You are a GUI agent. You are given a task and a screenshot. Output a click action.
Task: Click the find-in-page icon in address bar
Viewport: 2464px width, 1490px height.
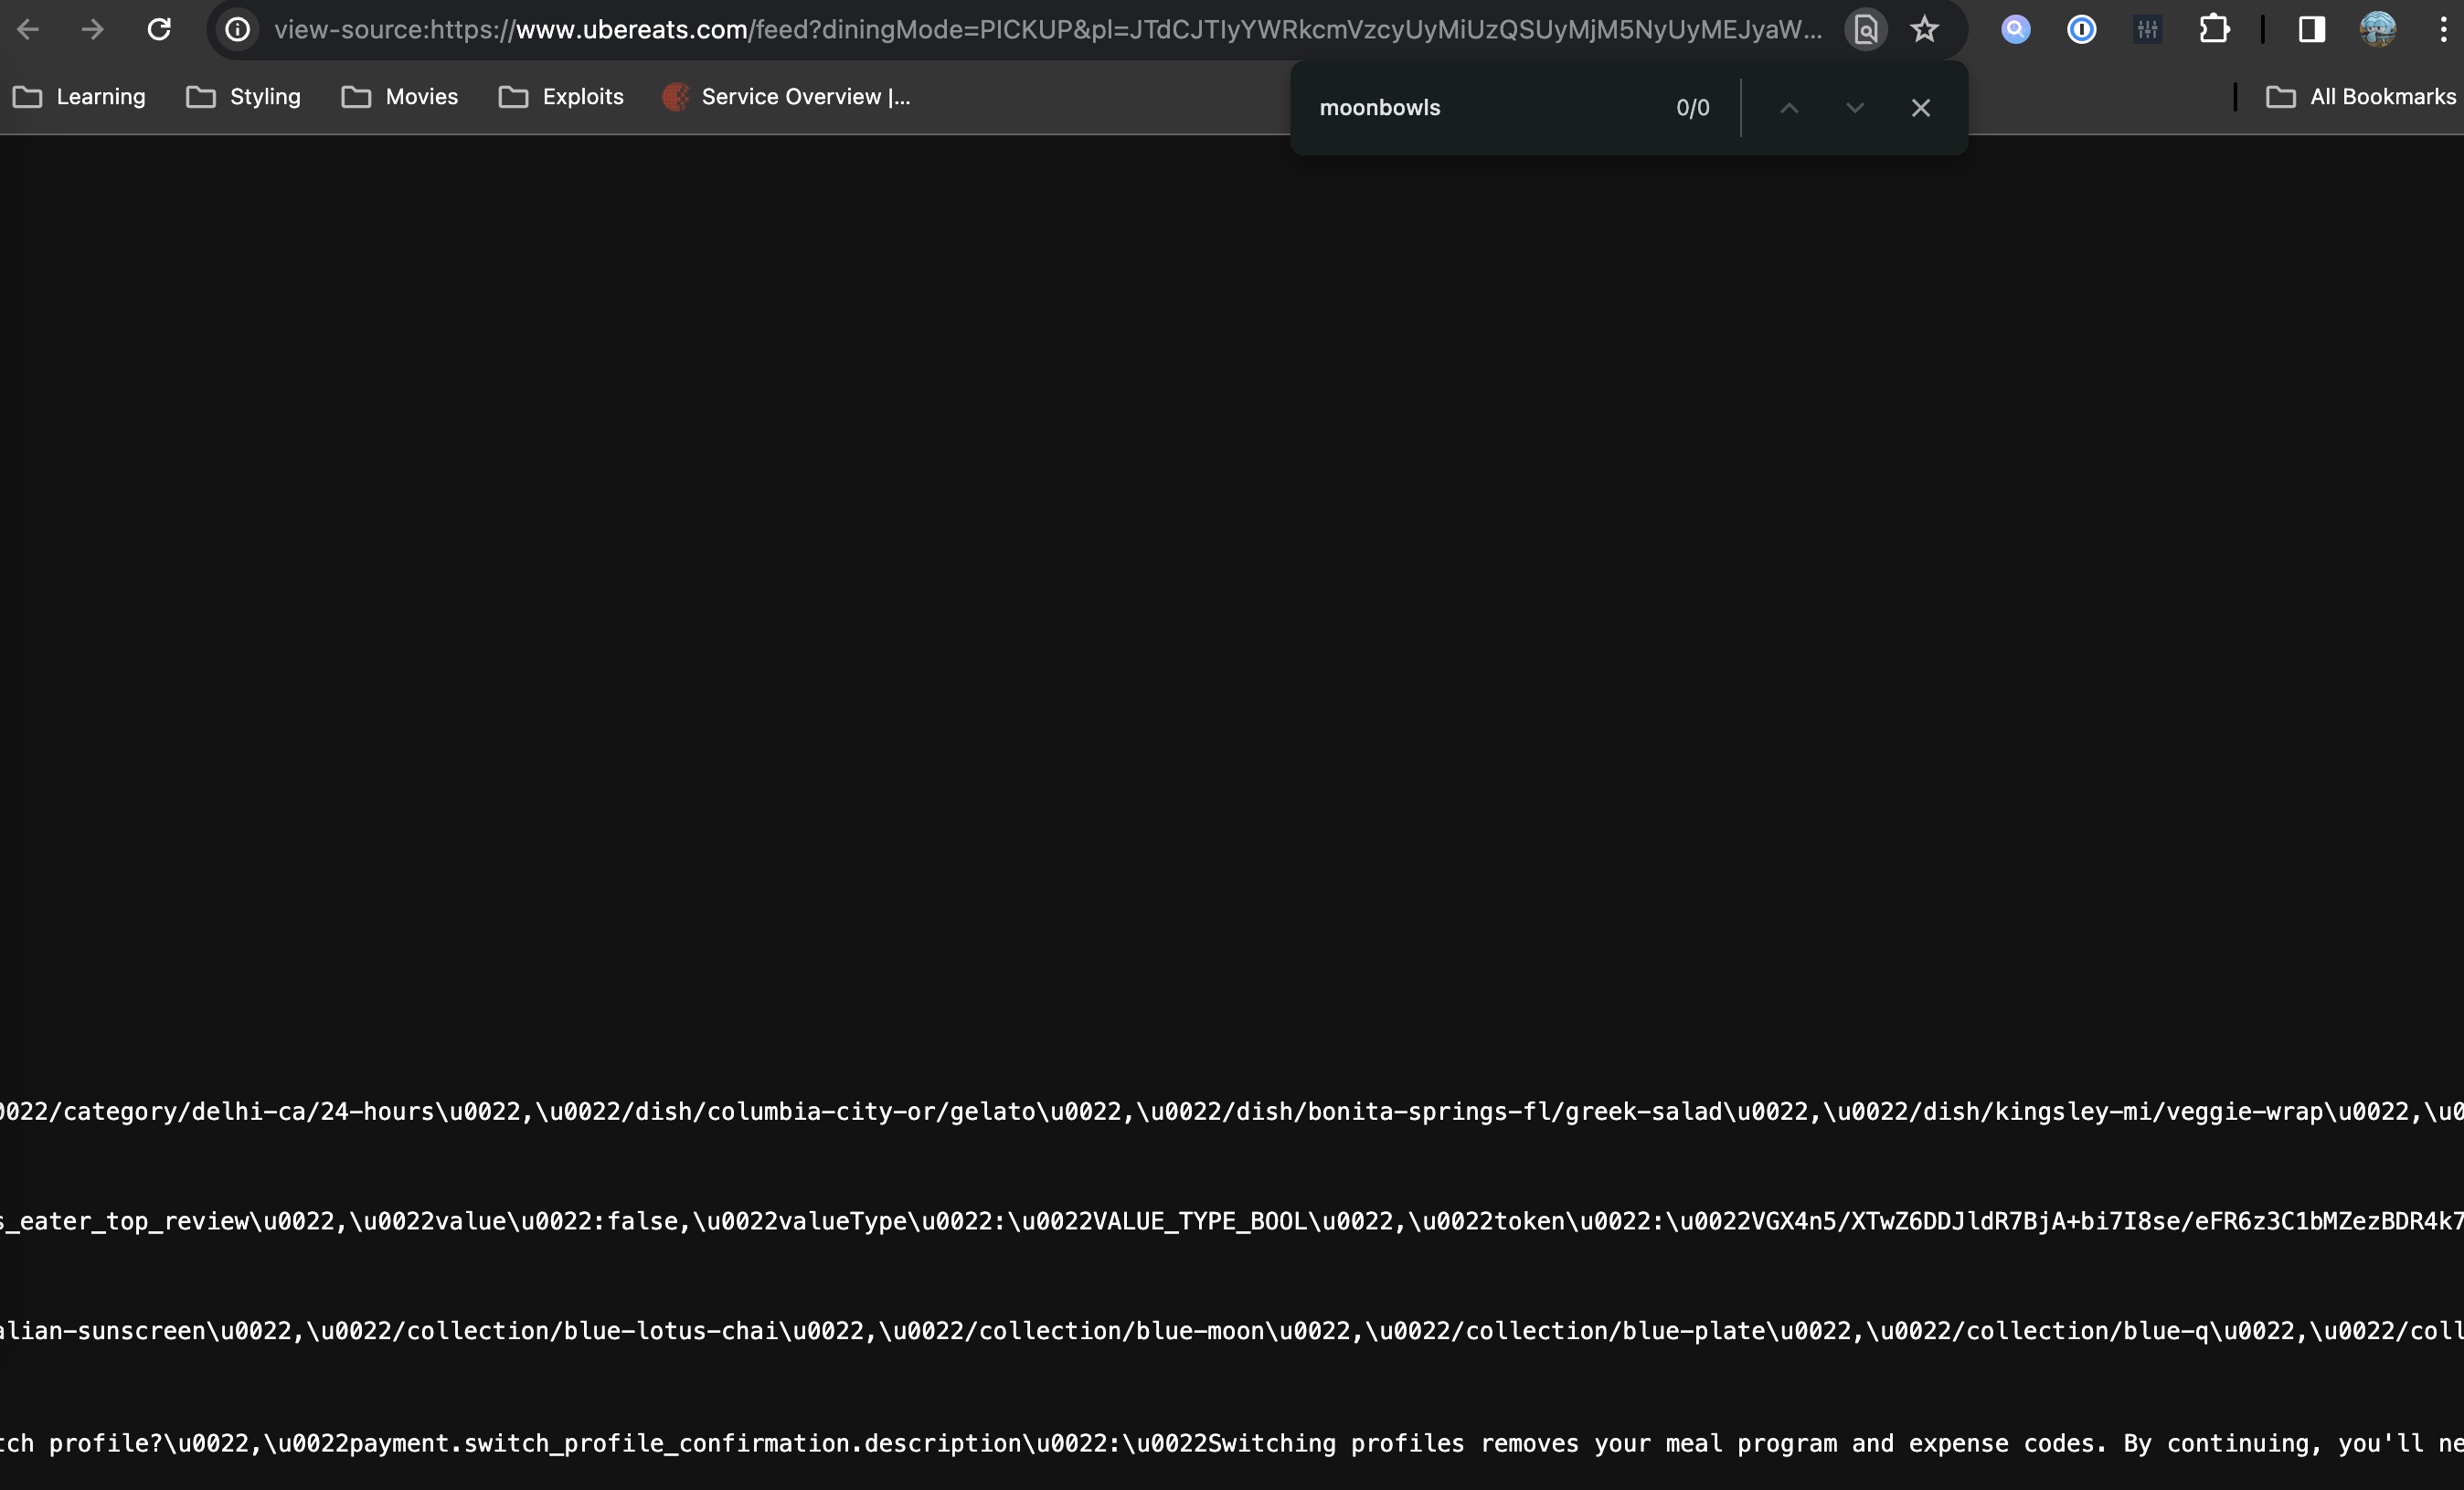[x=1866, y=30]
